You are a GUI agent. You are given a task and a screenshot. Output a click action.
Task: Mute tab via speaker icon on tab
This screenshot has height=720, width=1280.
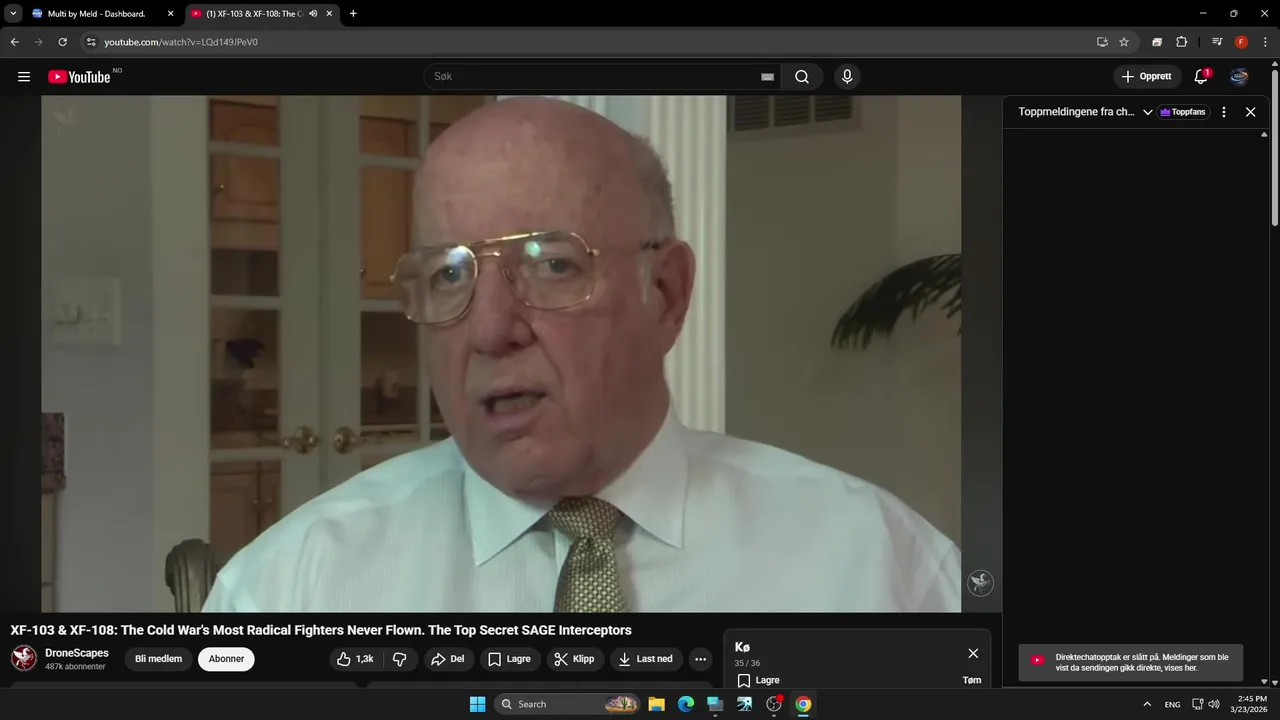pyautogui.click(x=313, y=14)
